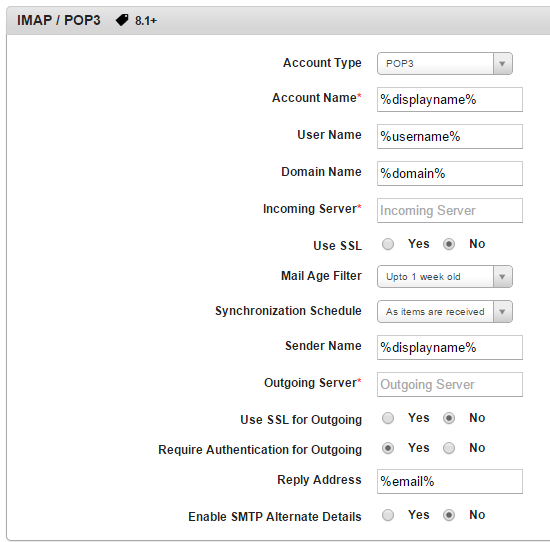
Task: Select No for Use SSL for Outgoing
Action: pyautogui.click(x=449, y=418)
